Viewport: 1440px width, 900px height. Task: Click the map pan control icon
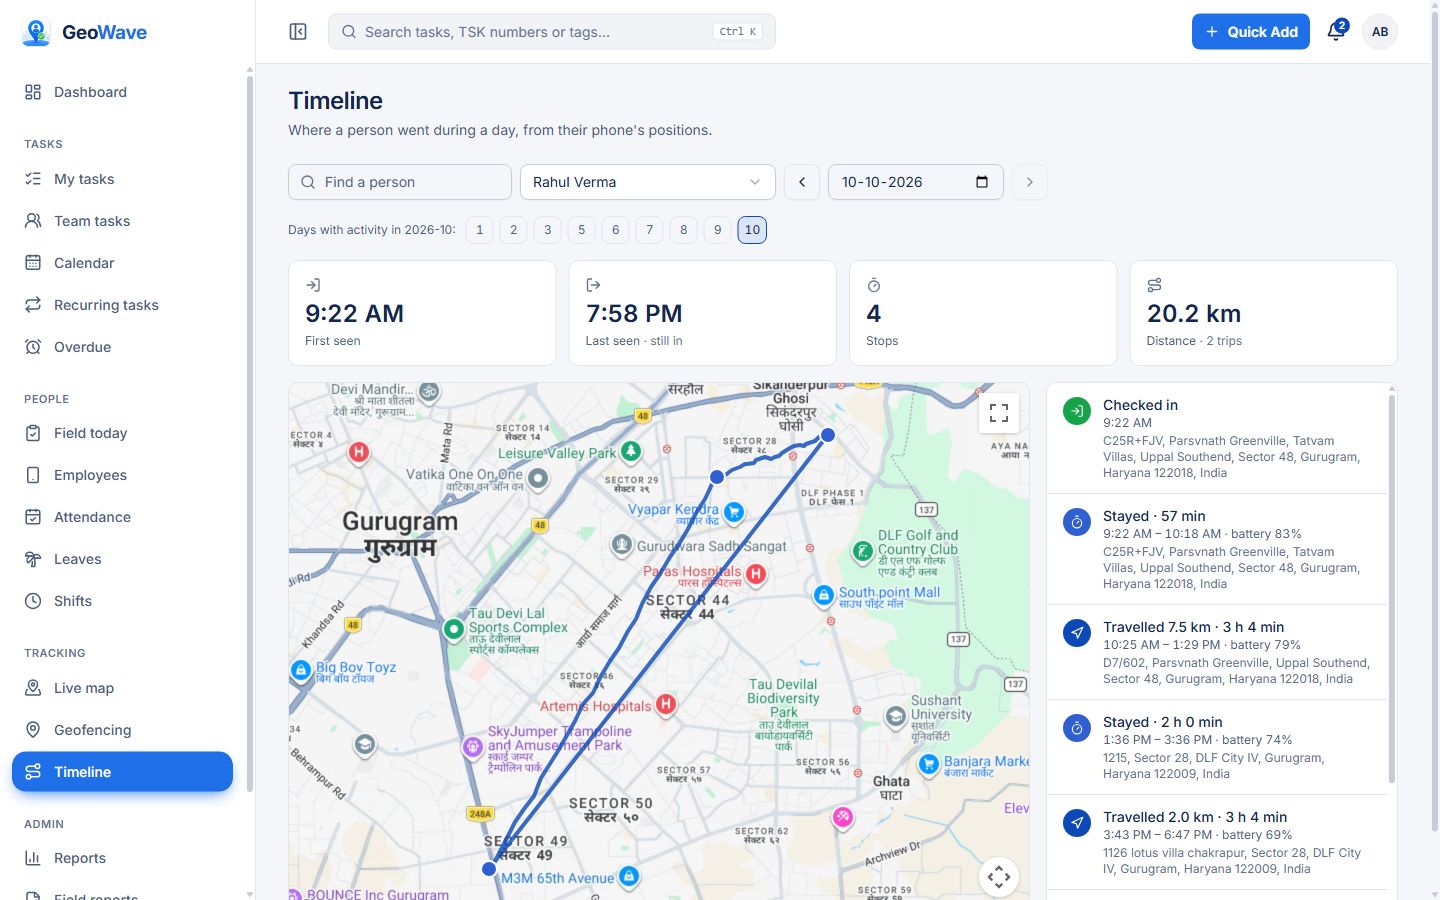pos(998,877)
